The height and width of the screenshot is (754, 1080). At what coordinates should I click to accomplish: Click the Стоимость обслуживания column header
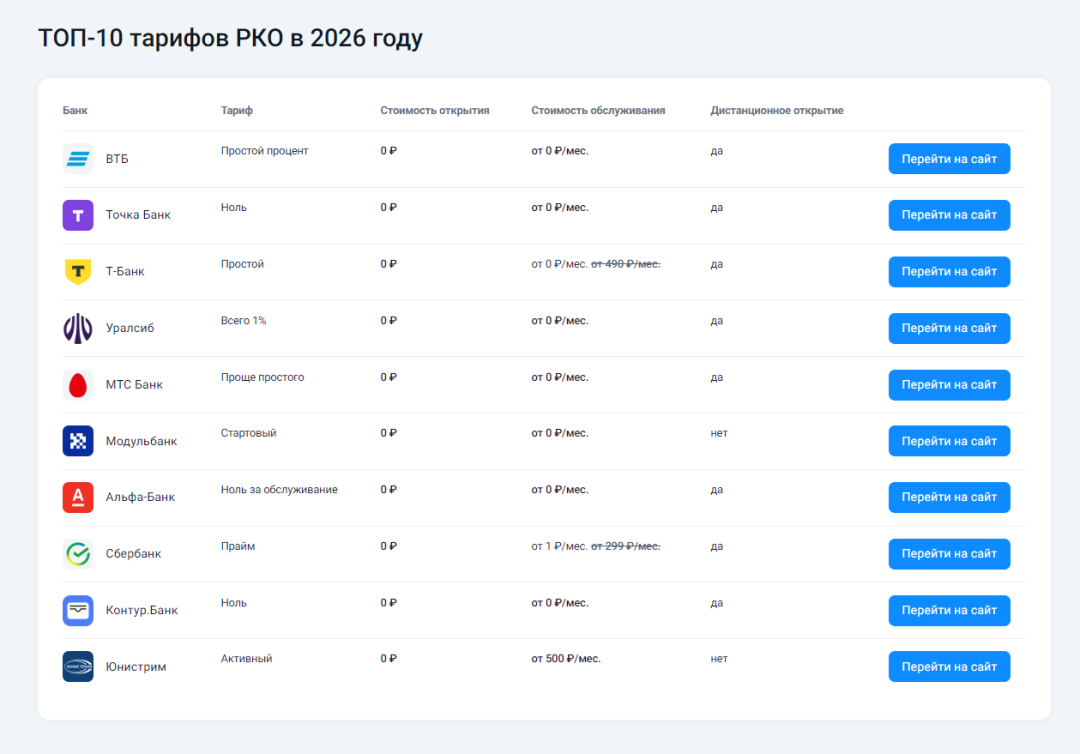point(598,110)
